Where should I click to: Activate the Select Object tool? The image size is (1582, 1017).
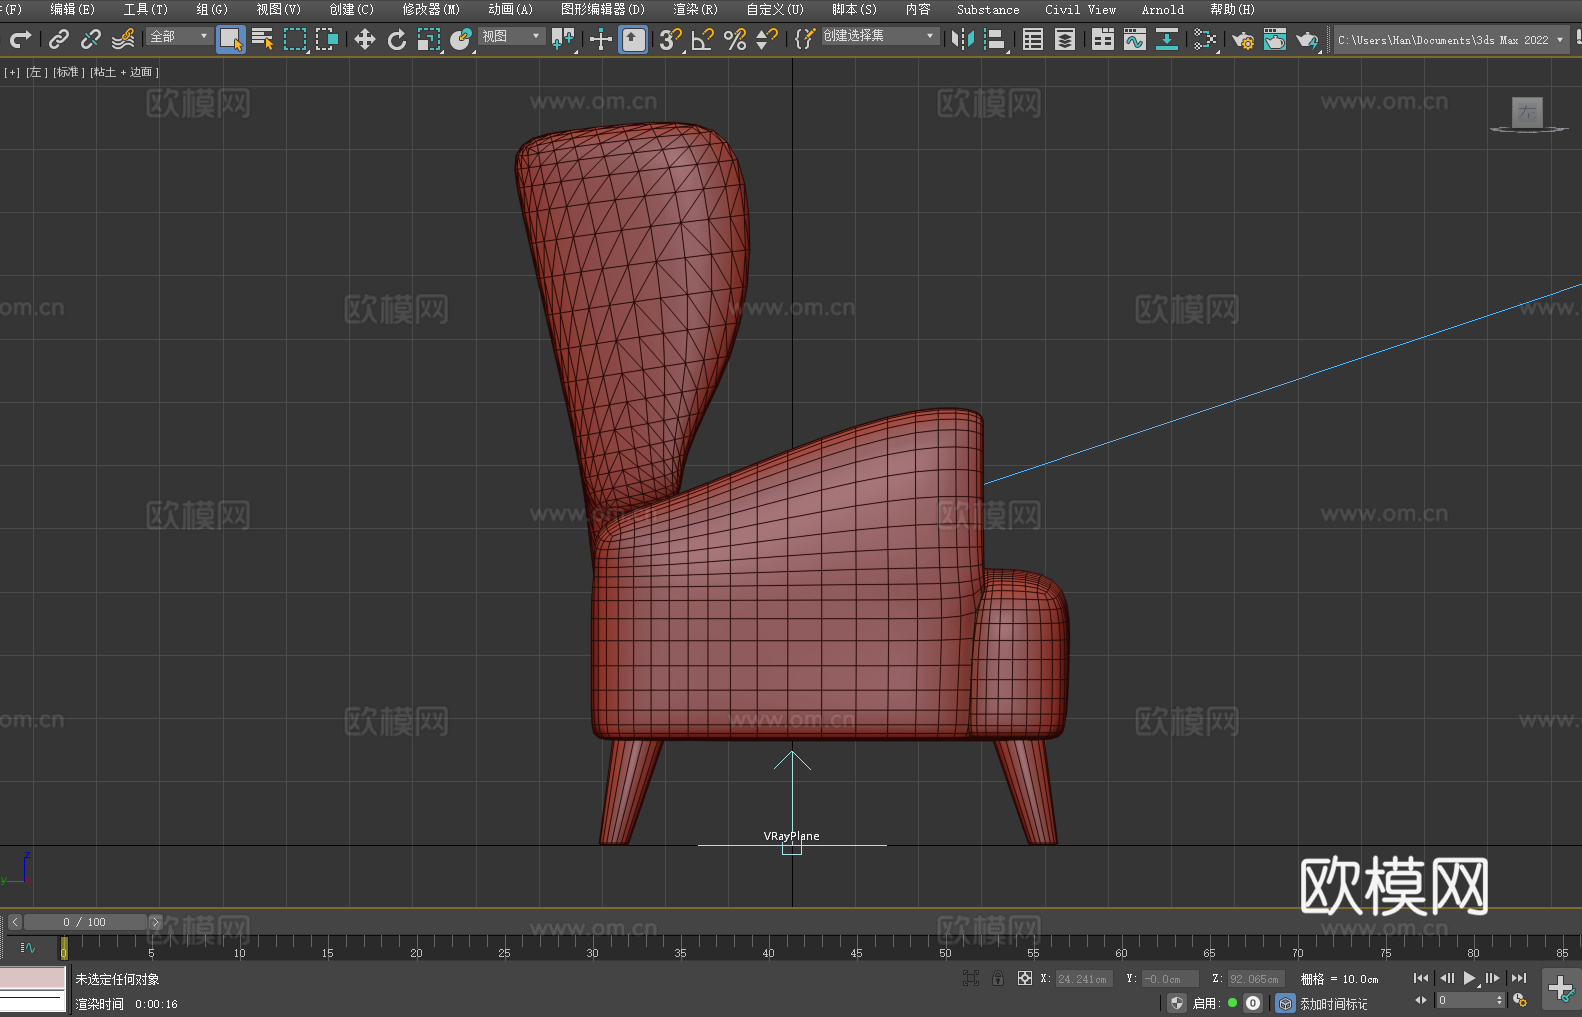[231, 39]
